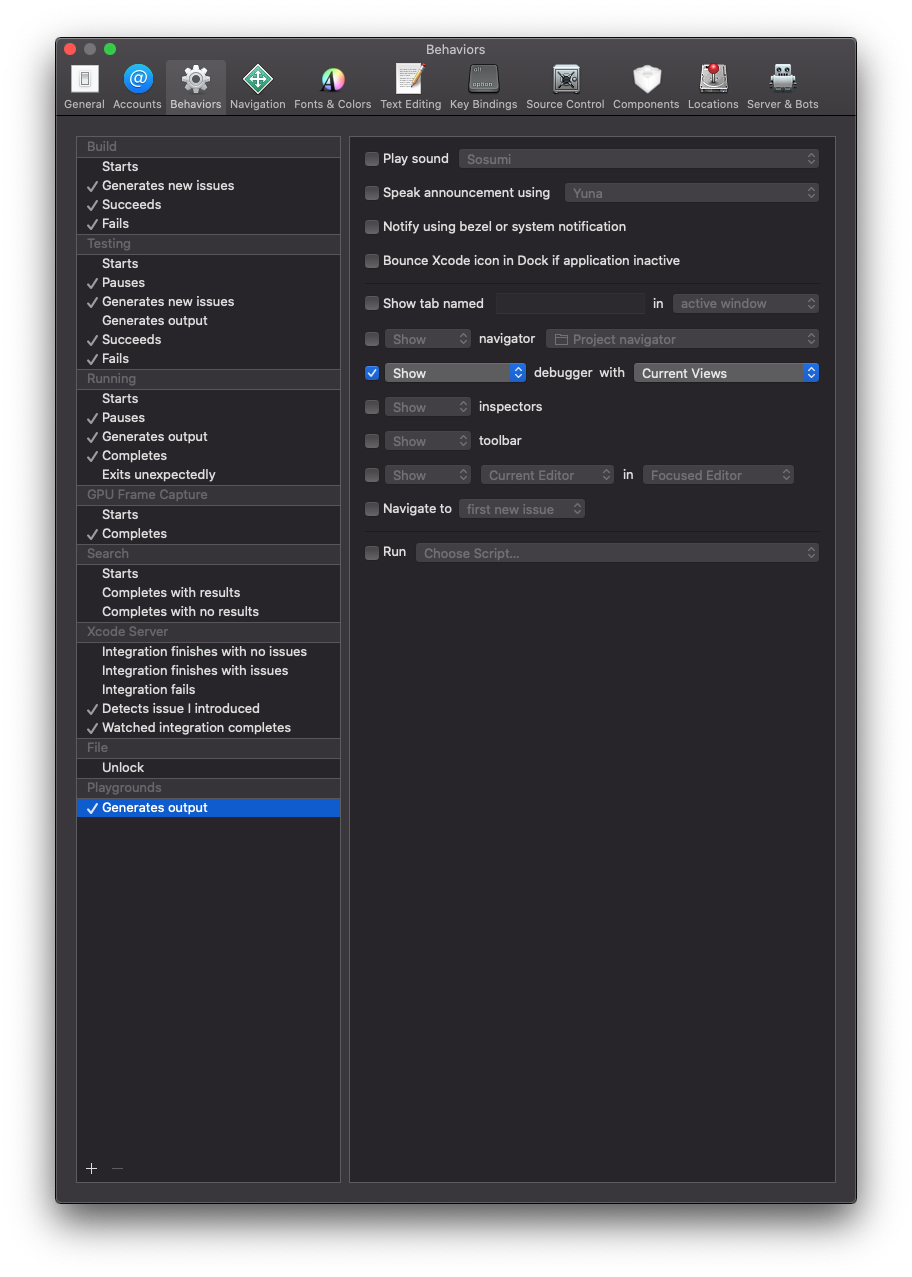912x1277 pixels.
Task: Select Watched integration completes row
Action: pos(208,728)
